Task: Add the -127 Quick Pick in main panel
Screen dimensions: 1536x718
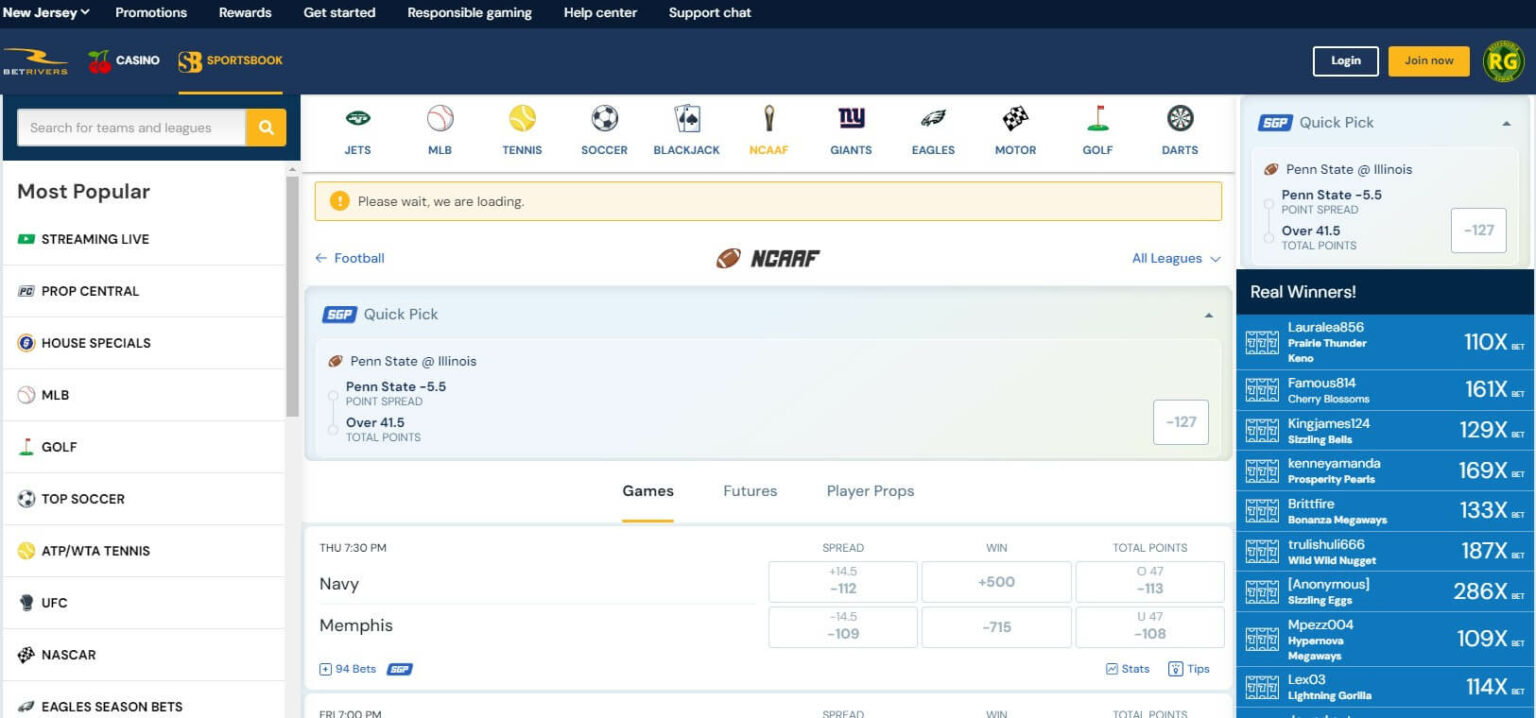Action: 1181,422
